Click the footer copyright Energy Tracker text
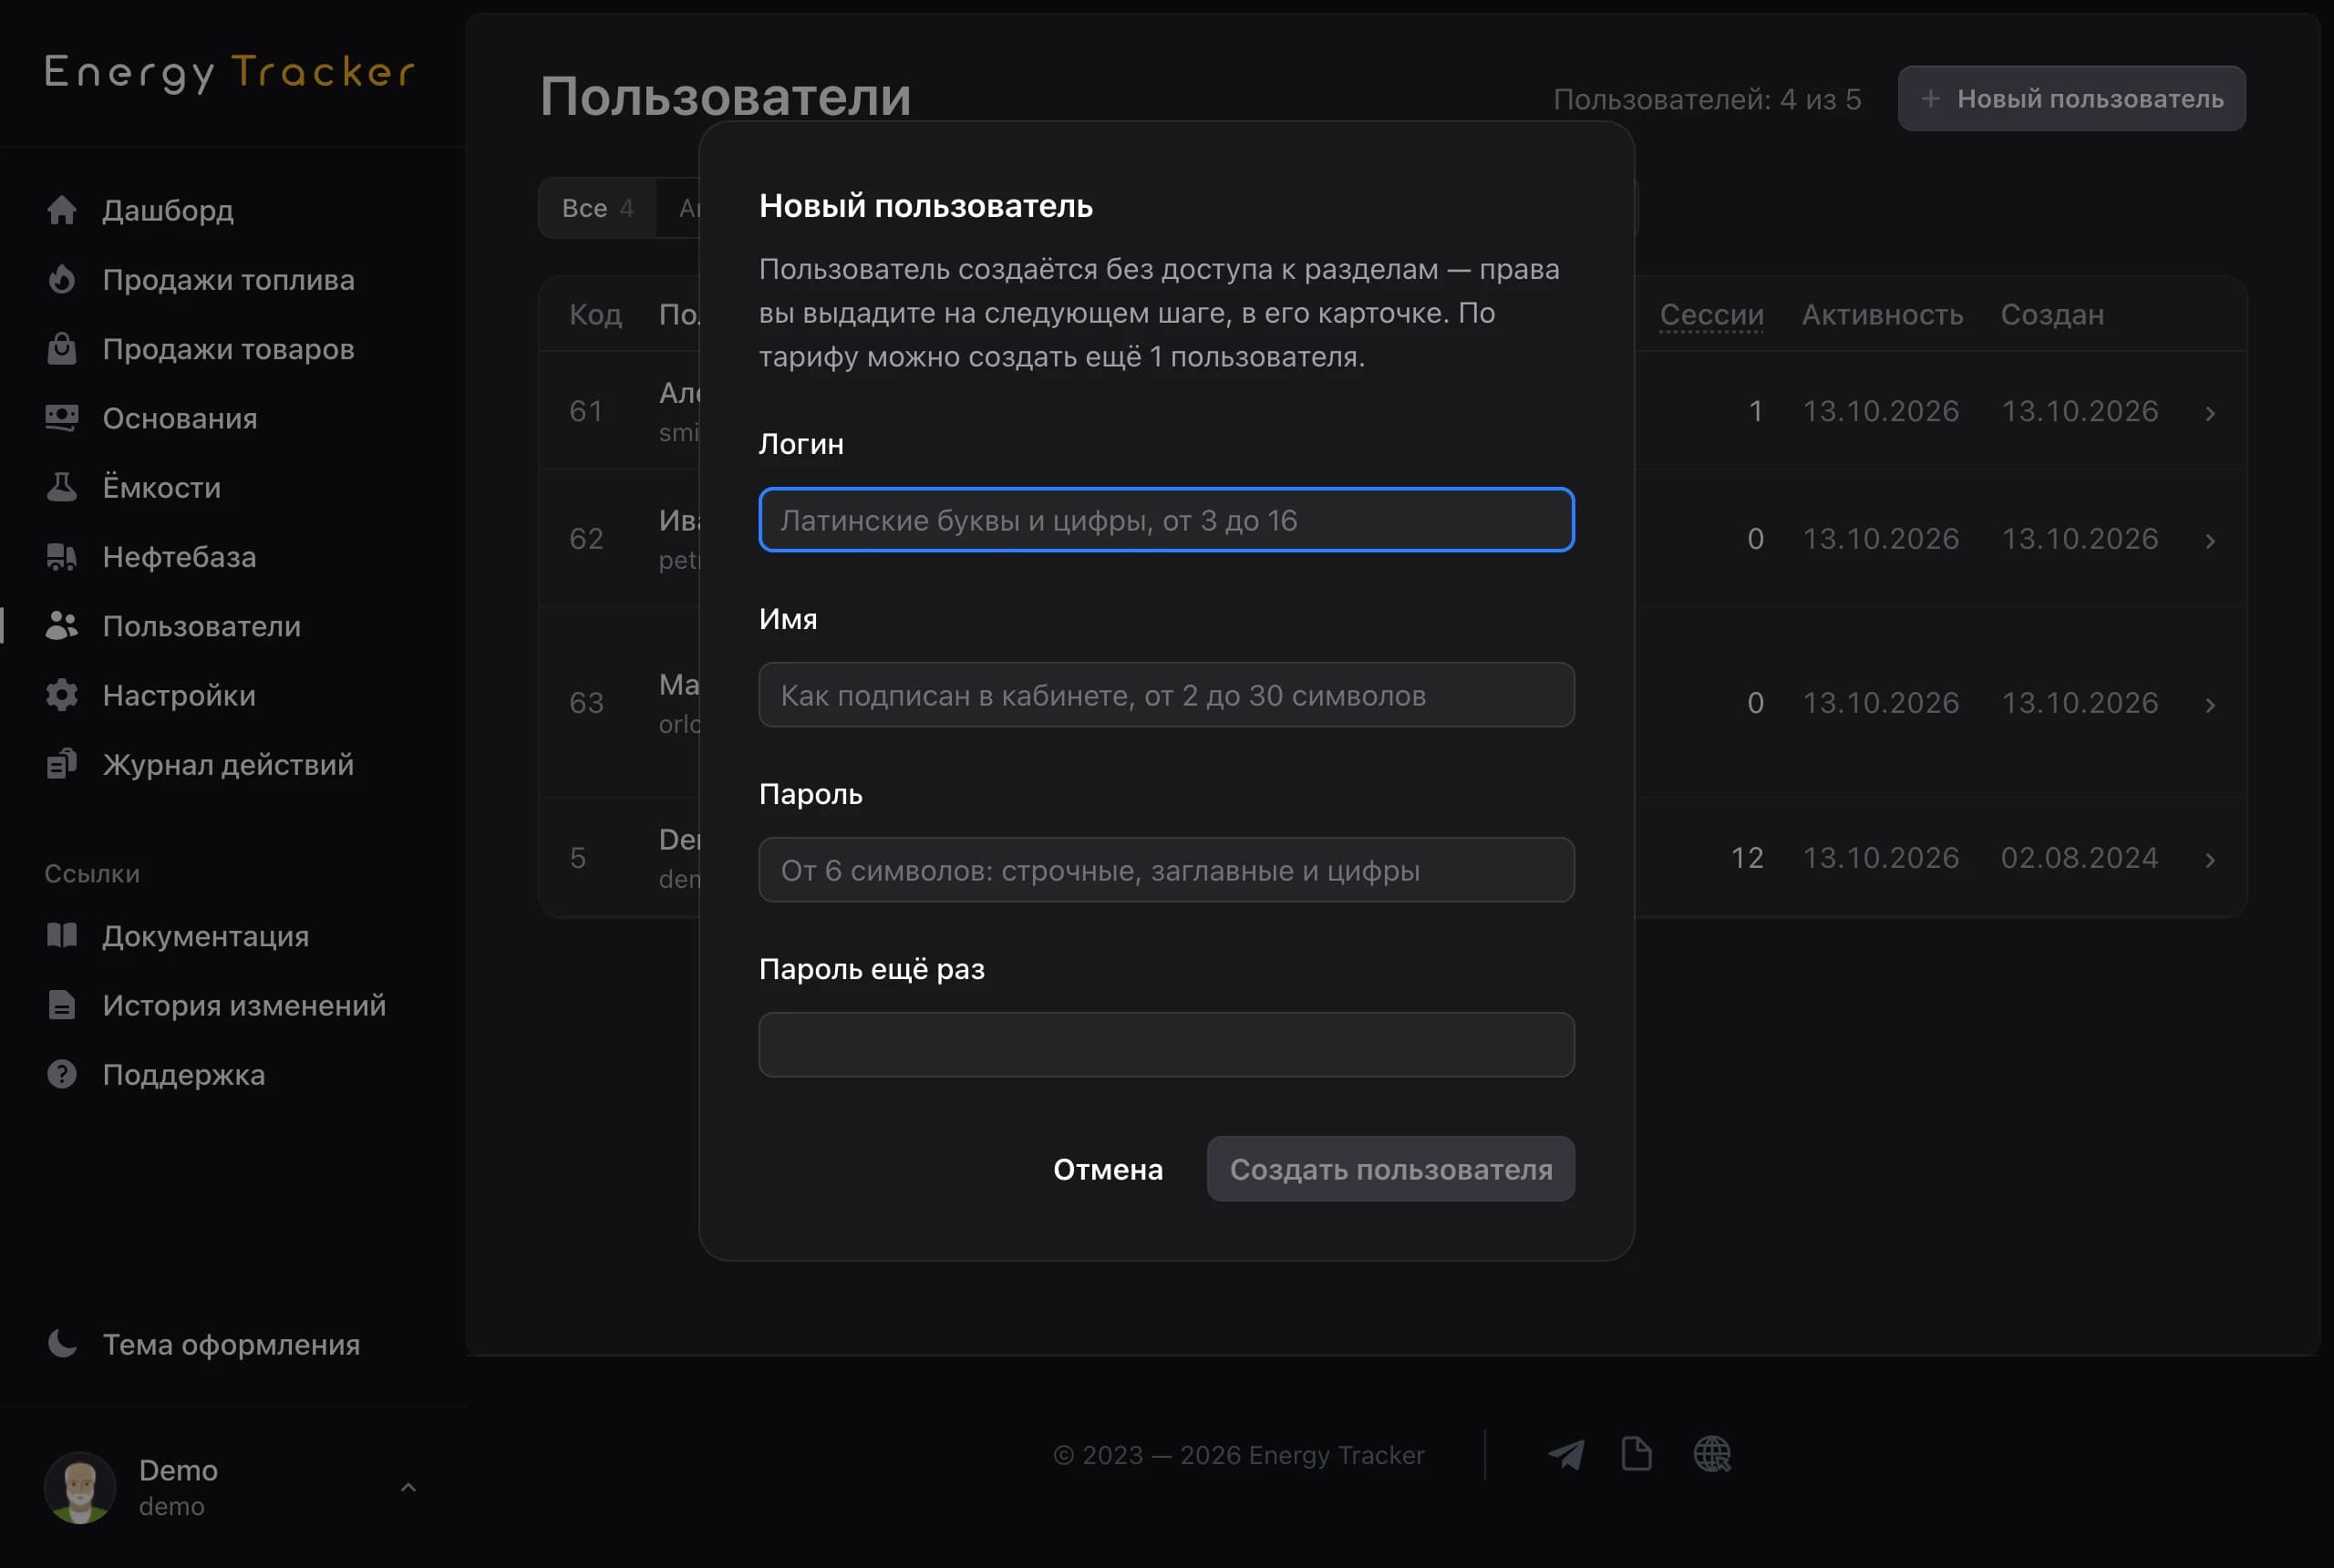The width and height of the screenshot is (2334, 1568). click(1239, 1455)
